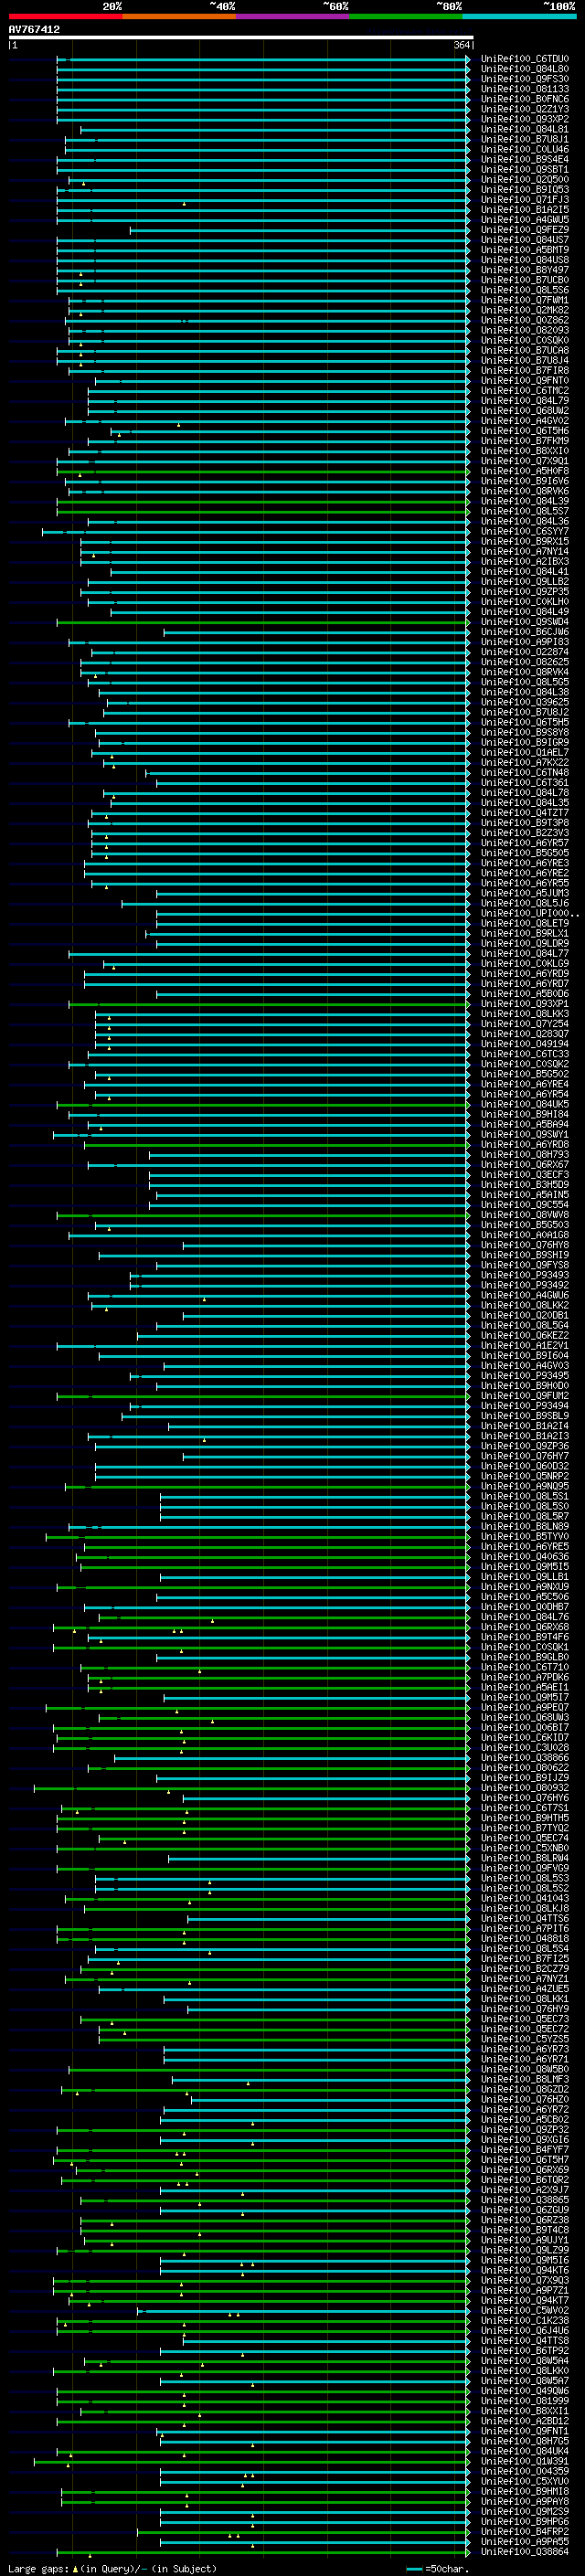This screenshot has width=585, height=2576.
Task: Open hit UniRef100_Q41043
Action: (x=525, y=1899)
